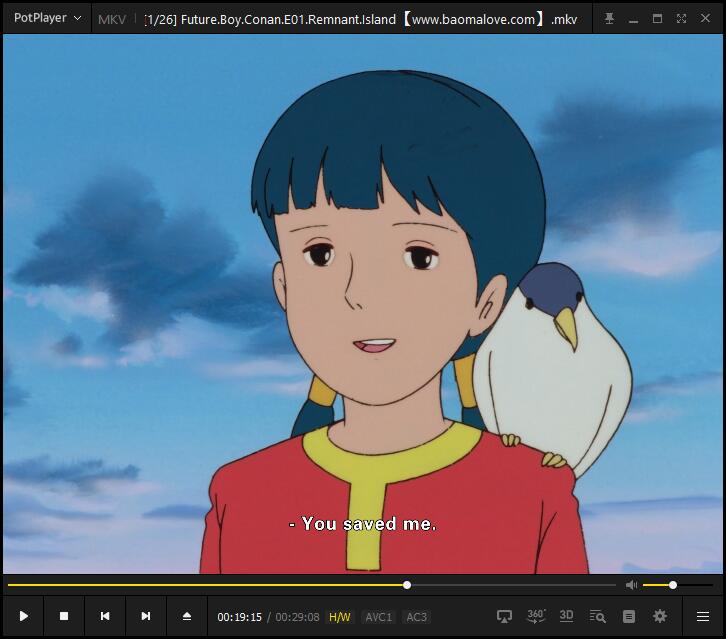
Task: Click the Future.Boy.Conan.E01 file title
Action: click(361, 19)
